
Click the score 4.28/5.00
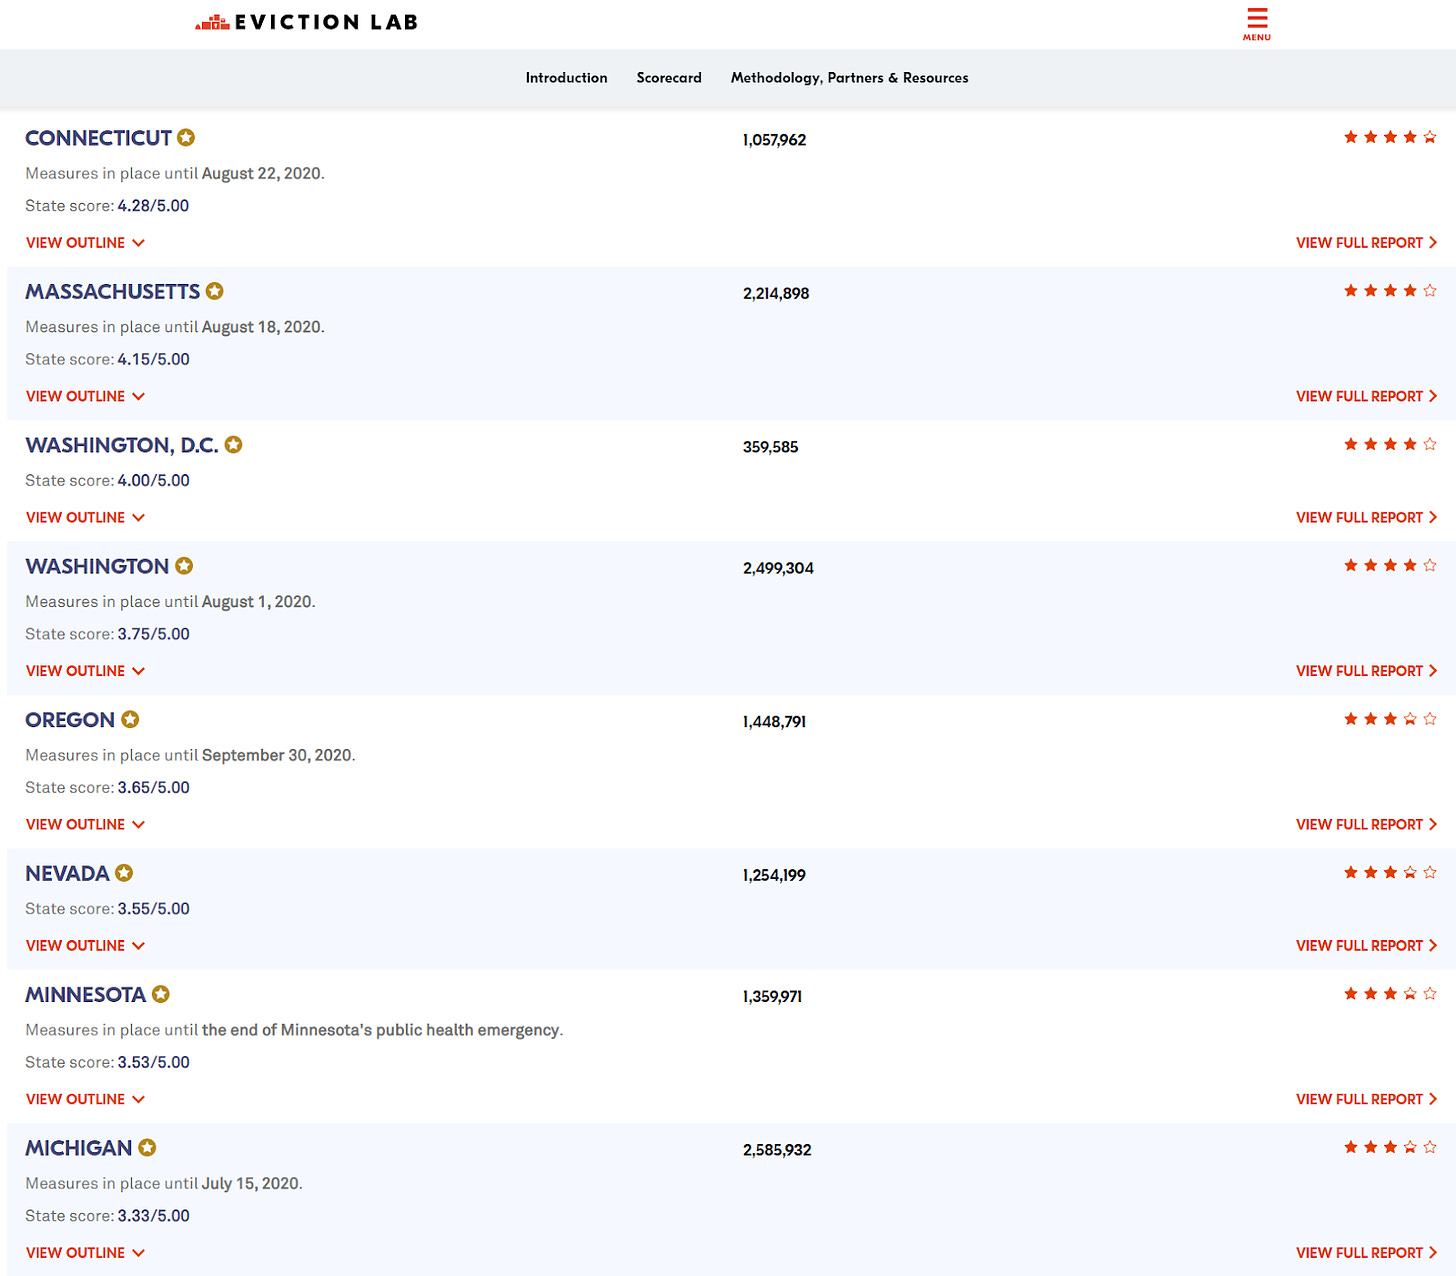coord(153,206)
